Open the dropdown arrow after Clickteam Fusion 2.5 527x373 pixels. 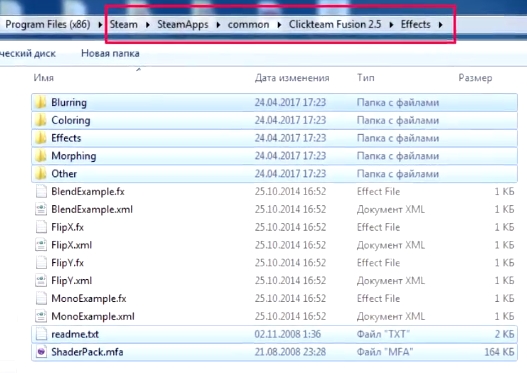(391, 25)
